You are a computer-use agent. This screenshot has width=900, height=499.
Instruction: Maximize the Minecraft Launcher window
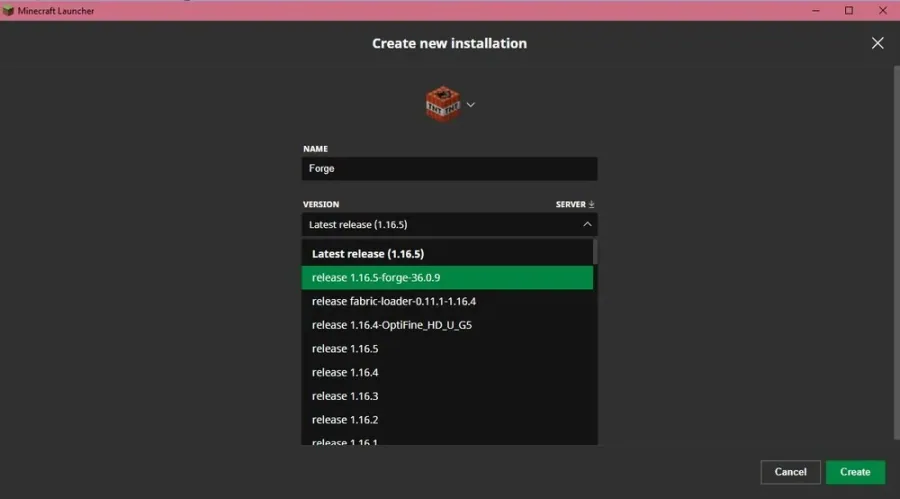pyautogui.click(x=849, y=10)
